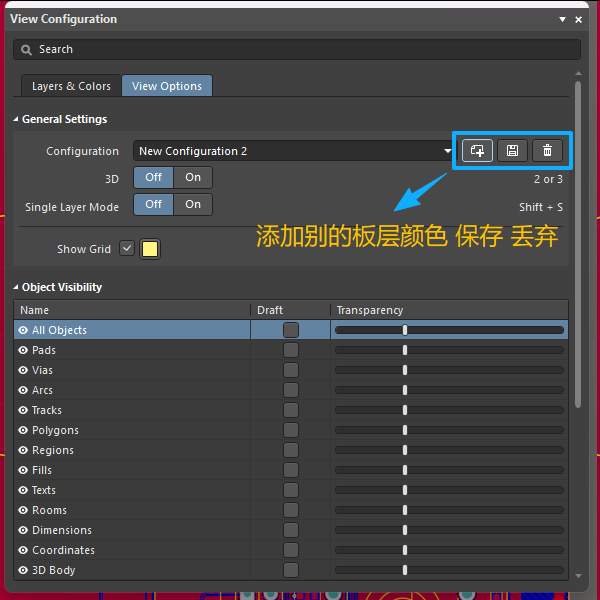Open the panel options triangle menu

pos(562,19)
